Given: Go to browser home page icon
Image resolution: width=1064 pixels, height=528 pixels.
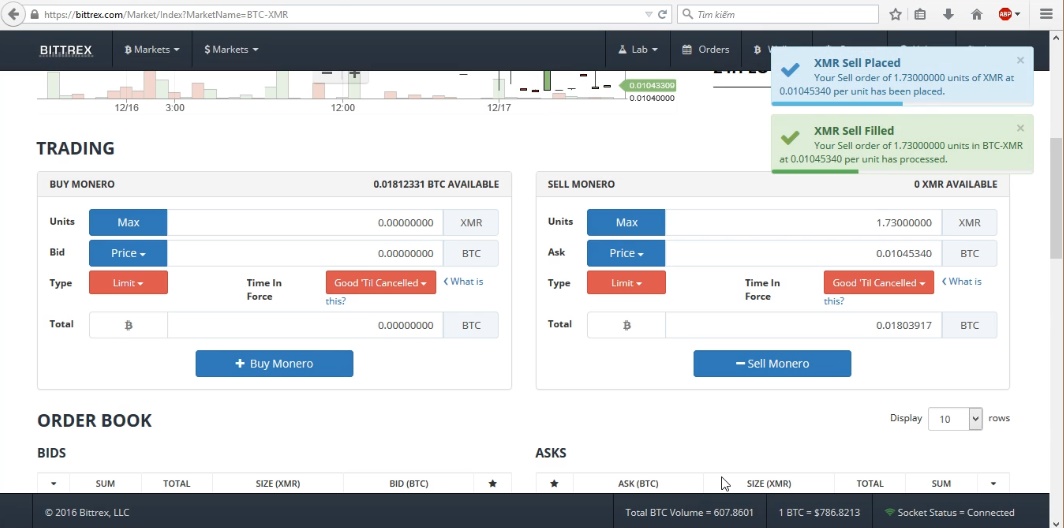Looking at the screenshot, I should pyautogui.click(x=976, y=14).
